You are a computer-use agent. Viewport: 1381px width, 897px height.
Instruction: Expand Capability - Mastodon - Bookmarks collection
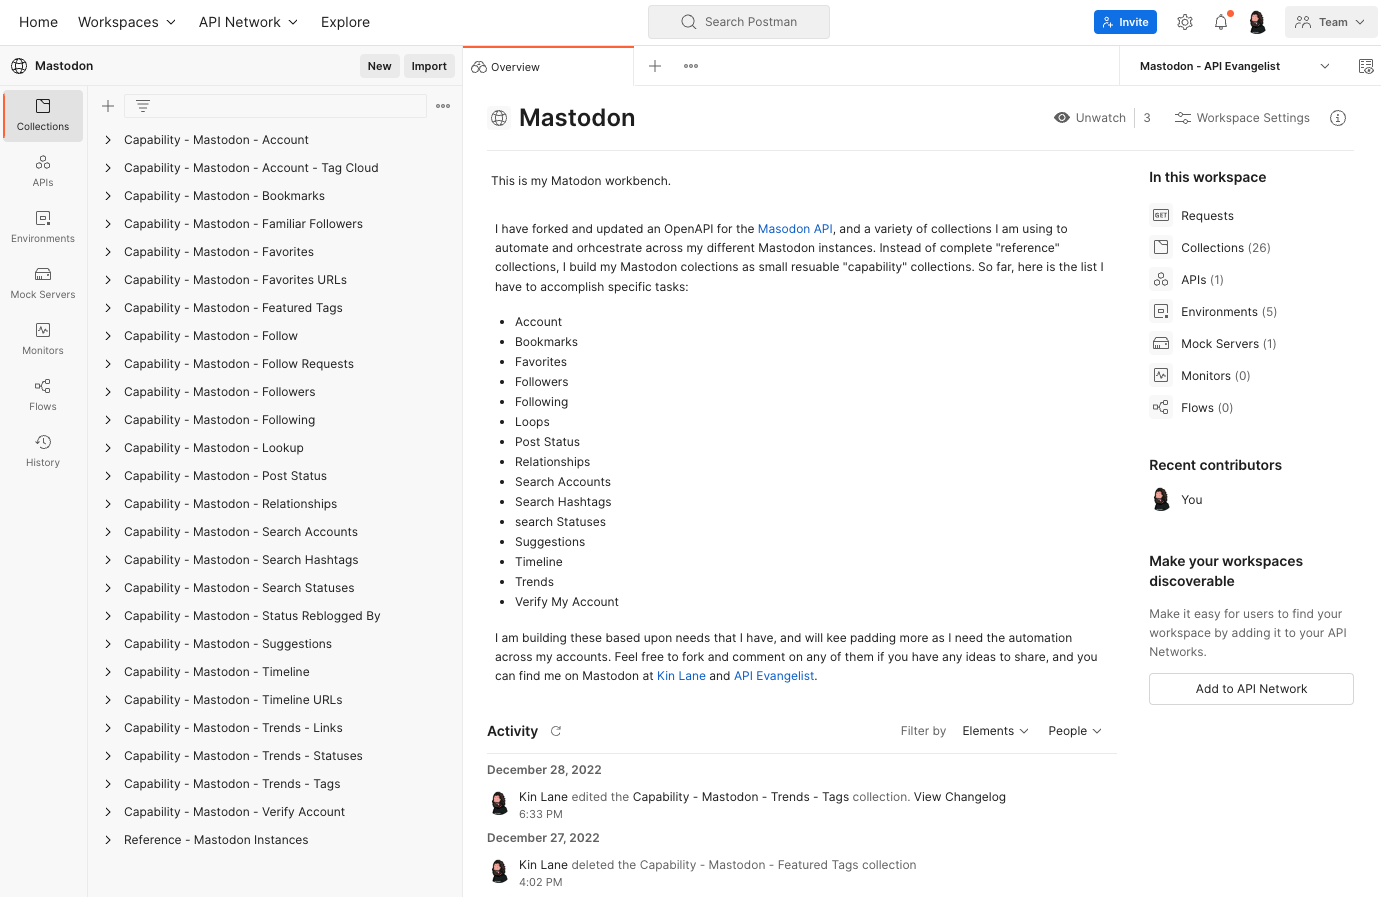(x=108, y=196)
